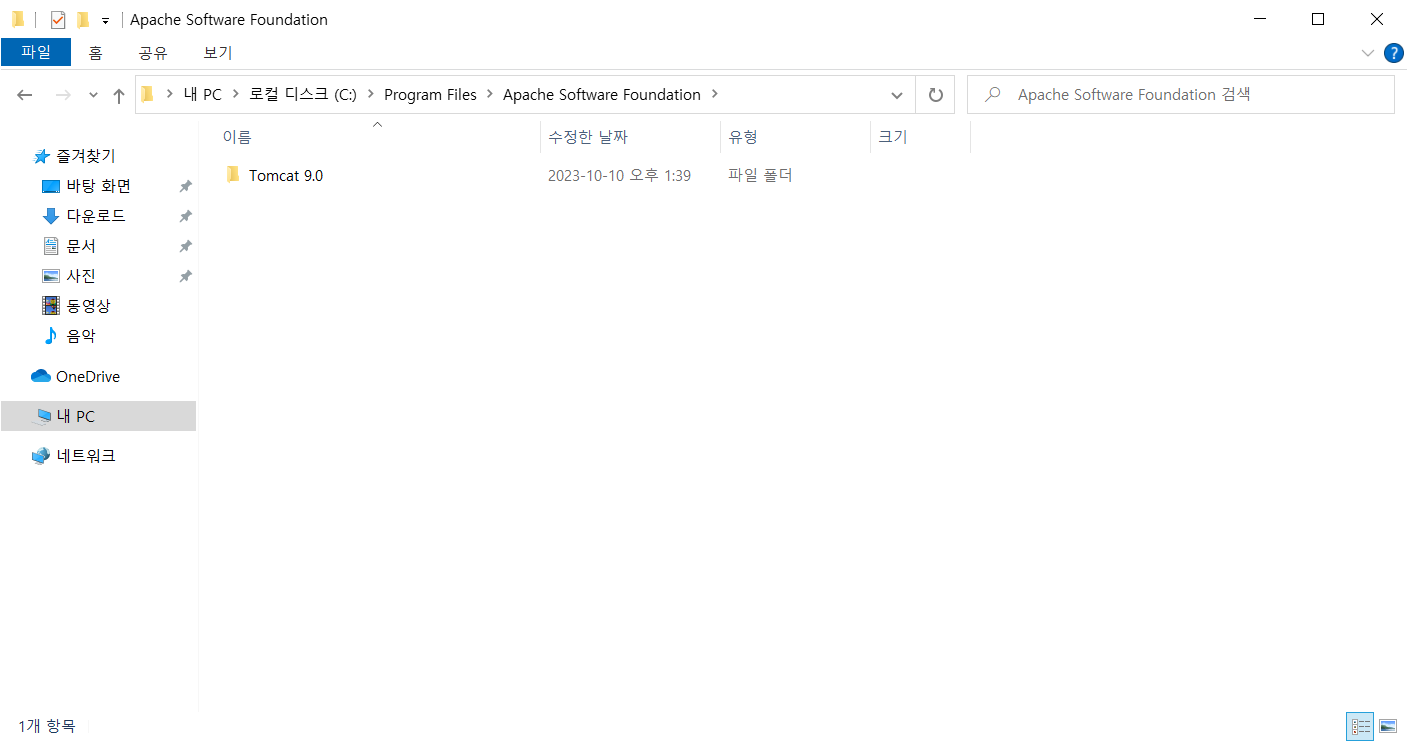Open address bar history dropdown

click(x=897, y=95)
